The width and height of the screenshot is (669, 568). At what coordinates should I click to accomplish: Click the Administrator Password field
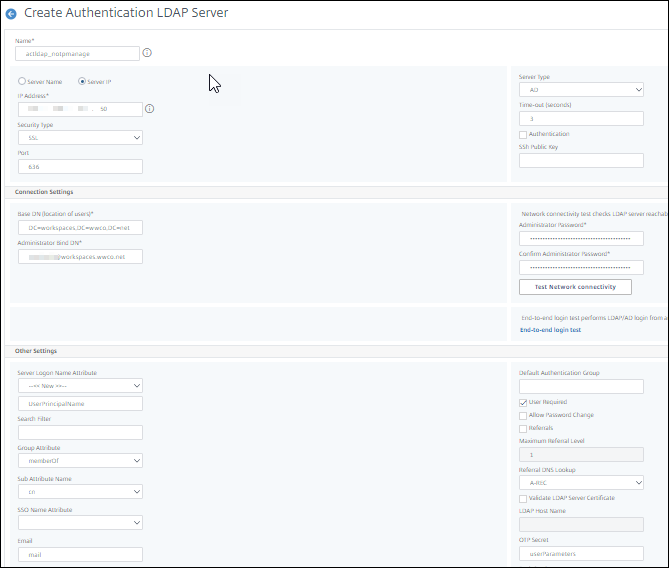pyautogui.click(x=581, y=239)
